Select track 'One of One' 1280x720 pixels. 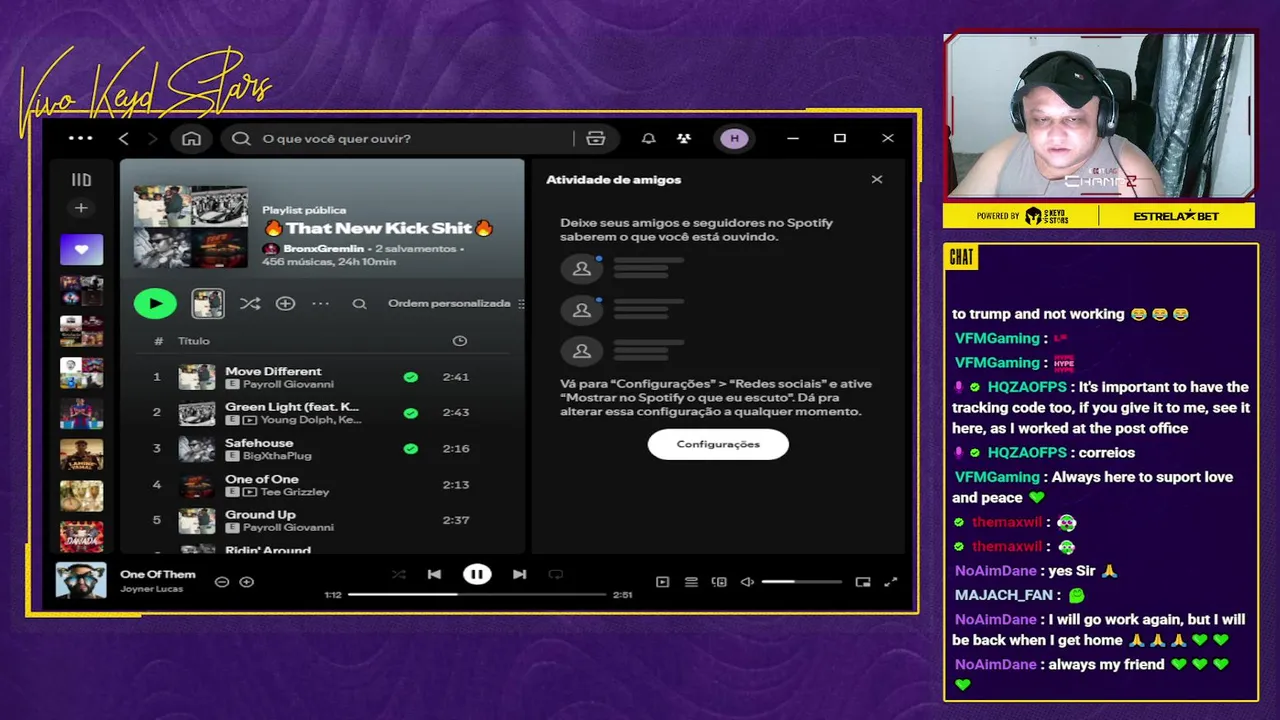[x=261, y=479]
